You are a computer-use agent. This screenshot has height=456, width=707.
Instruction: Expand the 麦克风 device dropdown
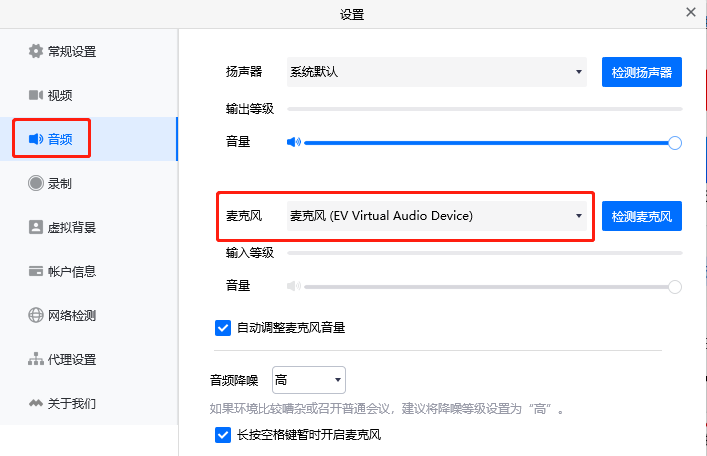436,215
